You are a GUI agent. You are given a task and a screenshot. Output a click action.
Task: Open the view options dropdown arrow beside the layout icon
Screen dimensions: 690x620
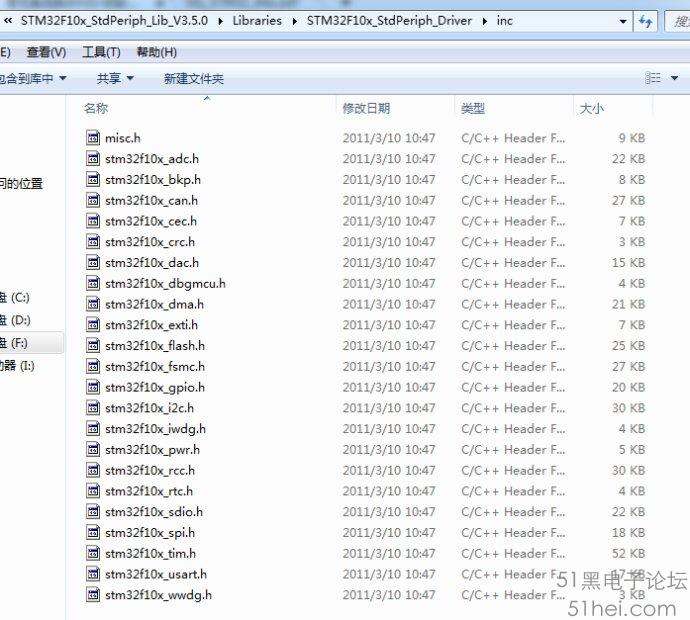675,78
